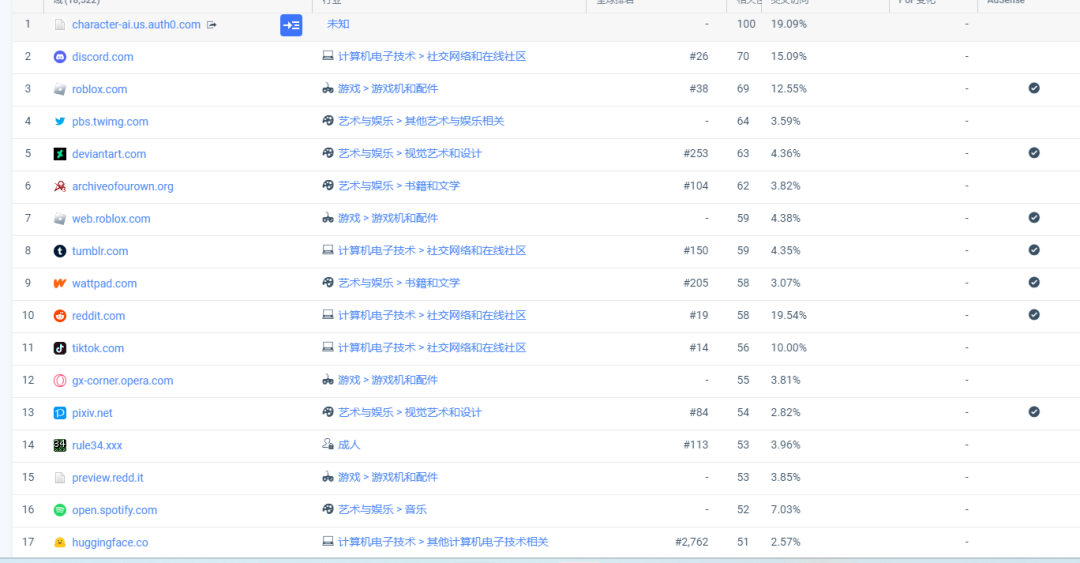
Task: Open the discord.com domain link
Action: pyautogui.click(x=103, y=57)
